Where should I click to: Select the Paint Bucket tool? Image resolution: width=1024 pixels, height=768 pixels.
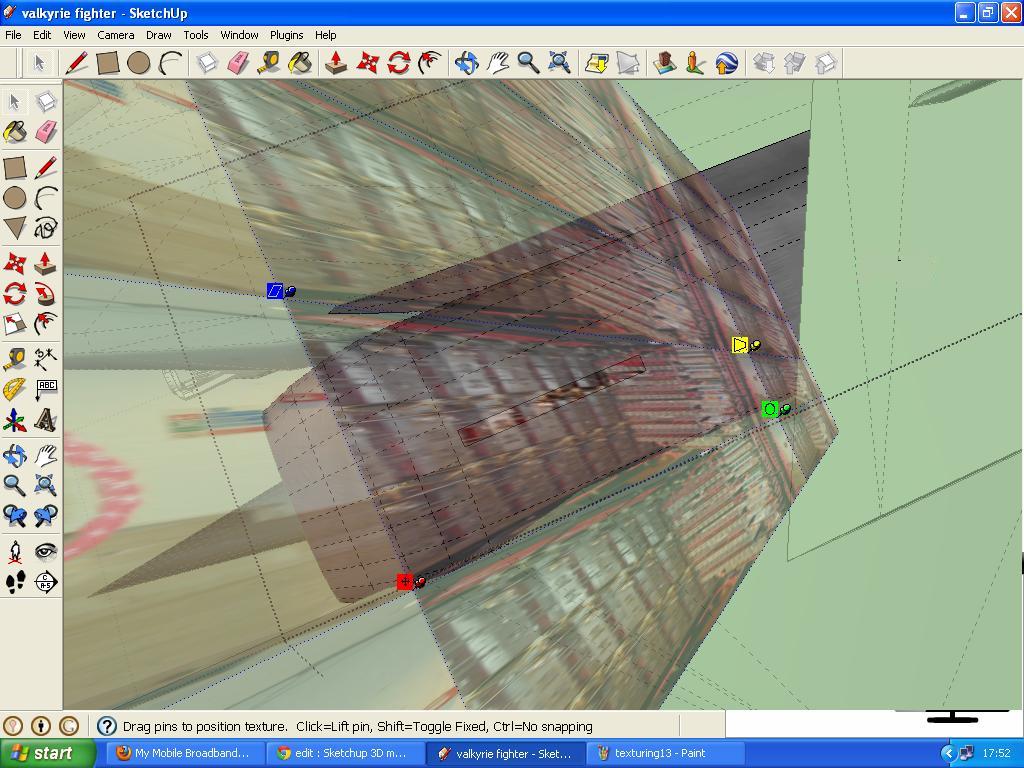(x=15, y=130)
